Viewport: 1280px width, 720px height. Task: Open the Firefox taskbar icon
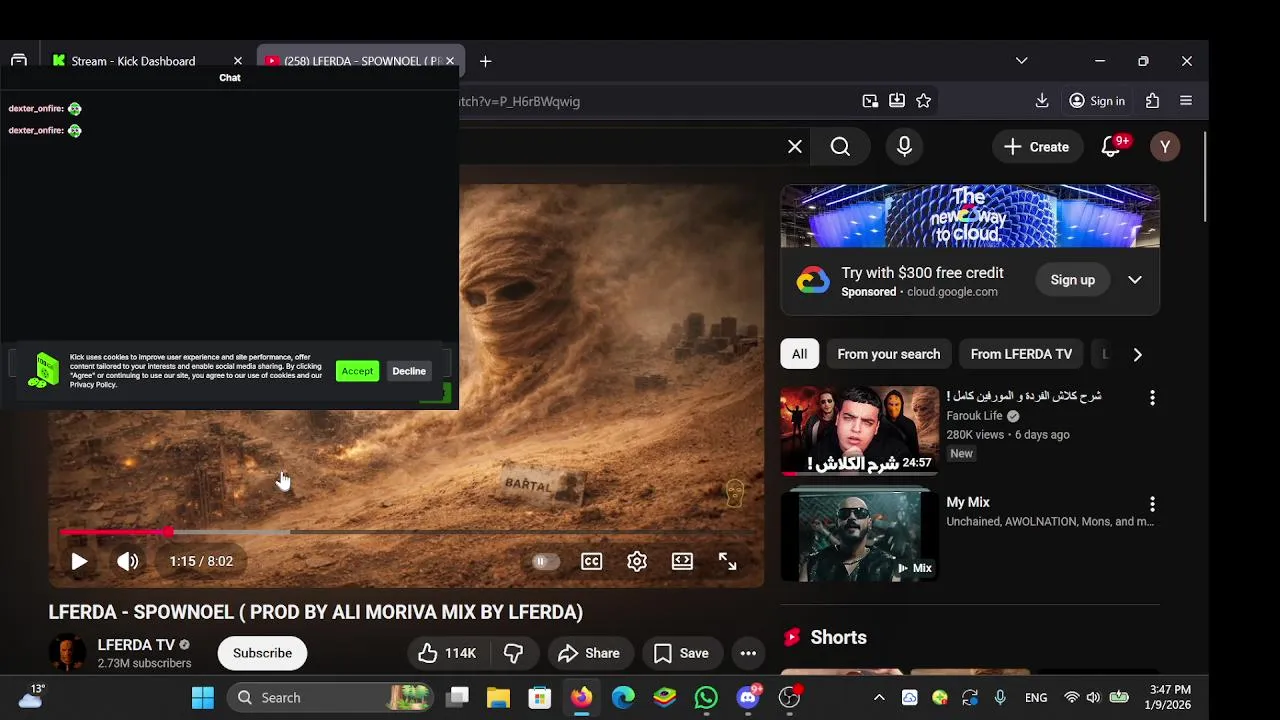[x=581, y=698]
